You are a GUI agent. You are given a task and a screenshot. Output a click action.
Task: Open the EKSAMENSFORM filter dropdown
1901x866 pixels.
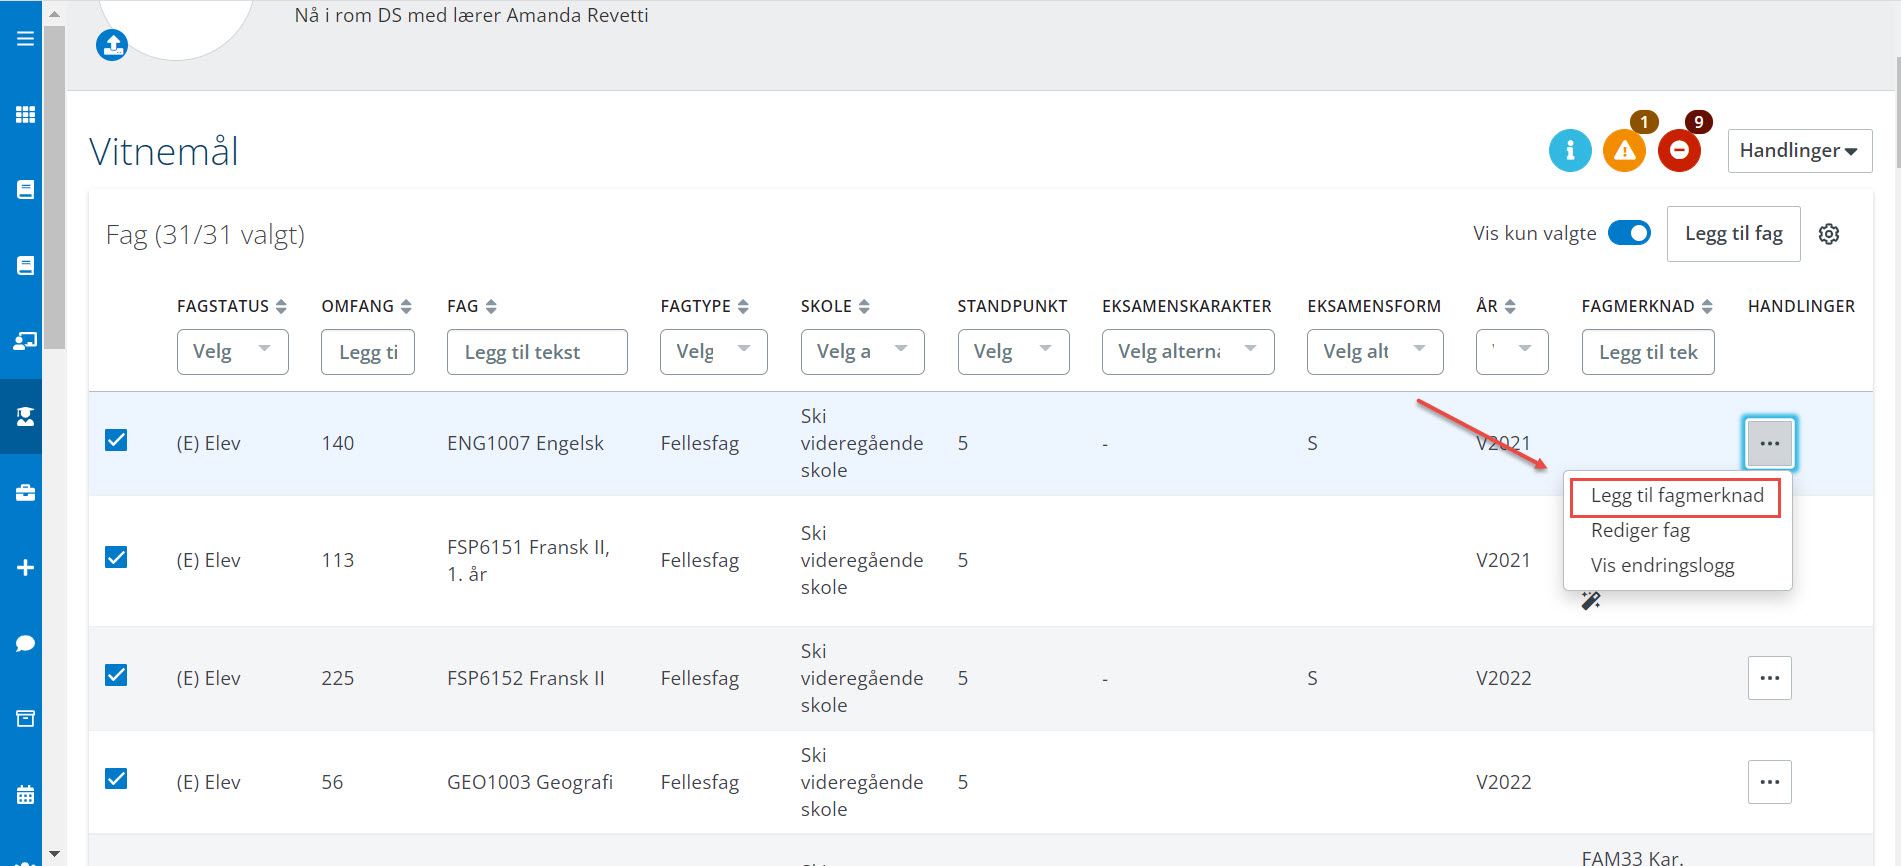pos(1375,352)
